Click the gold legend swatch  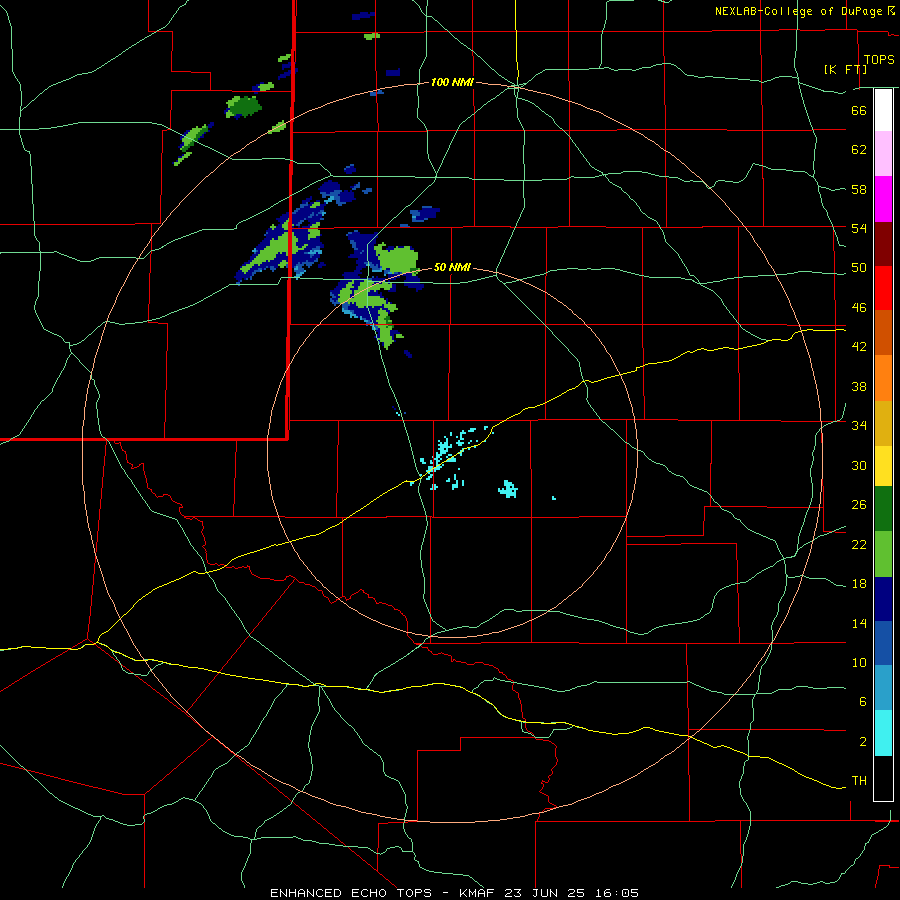883,423
